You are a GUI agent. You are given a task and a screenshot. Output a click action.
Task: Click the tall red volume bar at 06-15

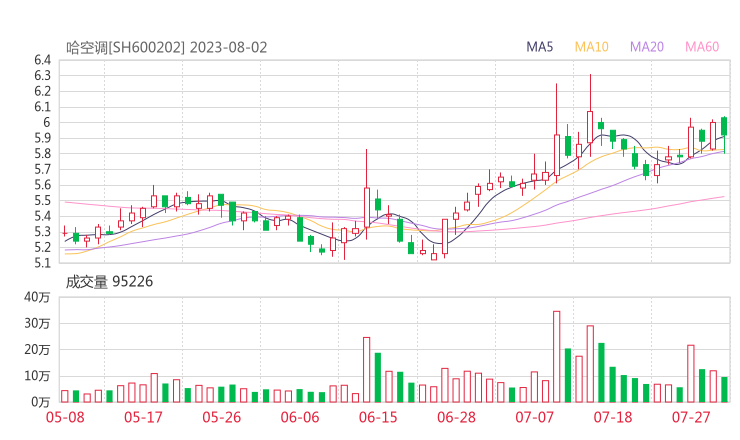pos(367,370)
